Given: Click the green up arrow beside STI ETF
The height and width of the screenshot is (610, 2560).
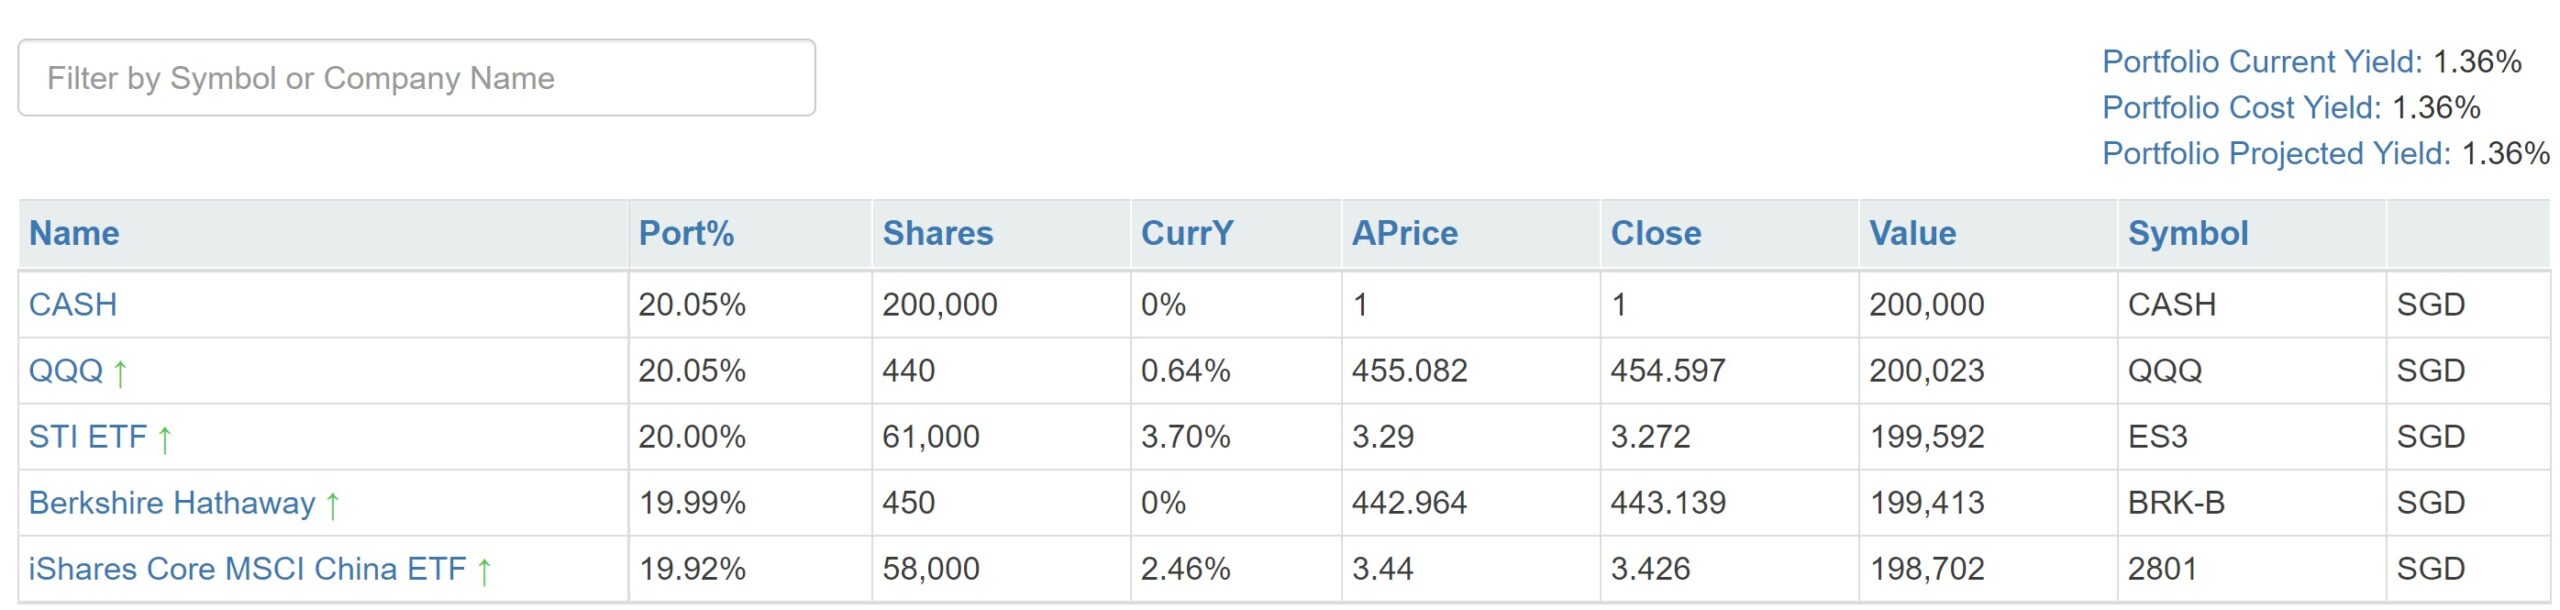Looking at the screenshot, I should pyautogui.click(x=165, y=439).
